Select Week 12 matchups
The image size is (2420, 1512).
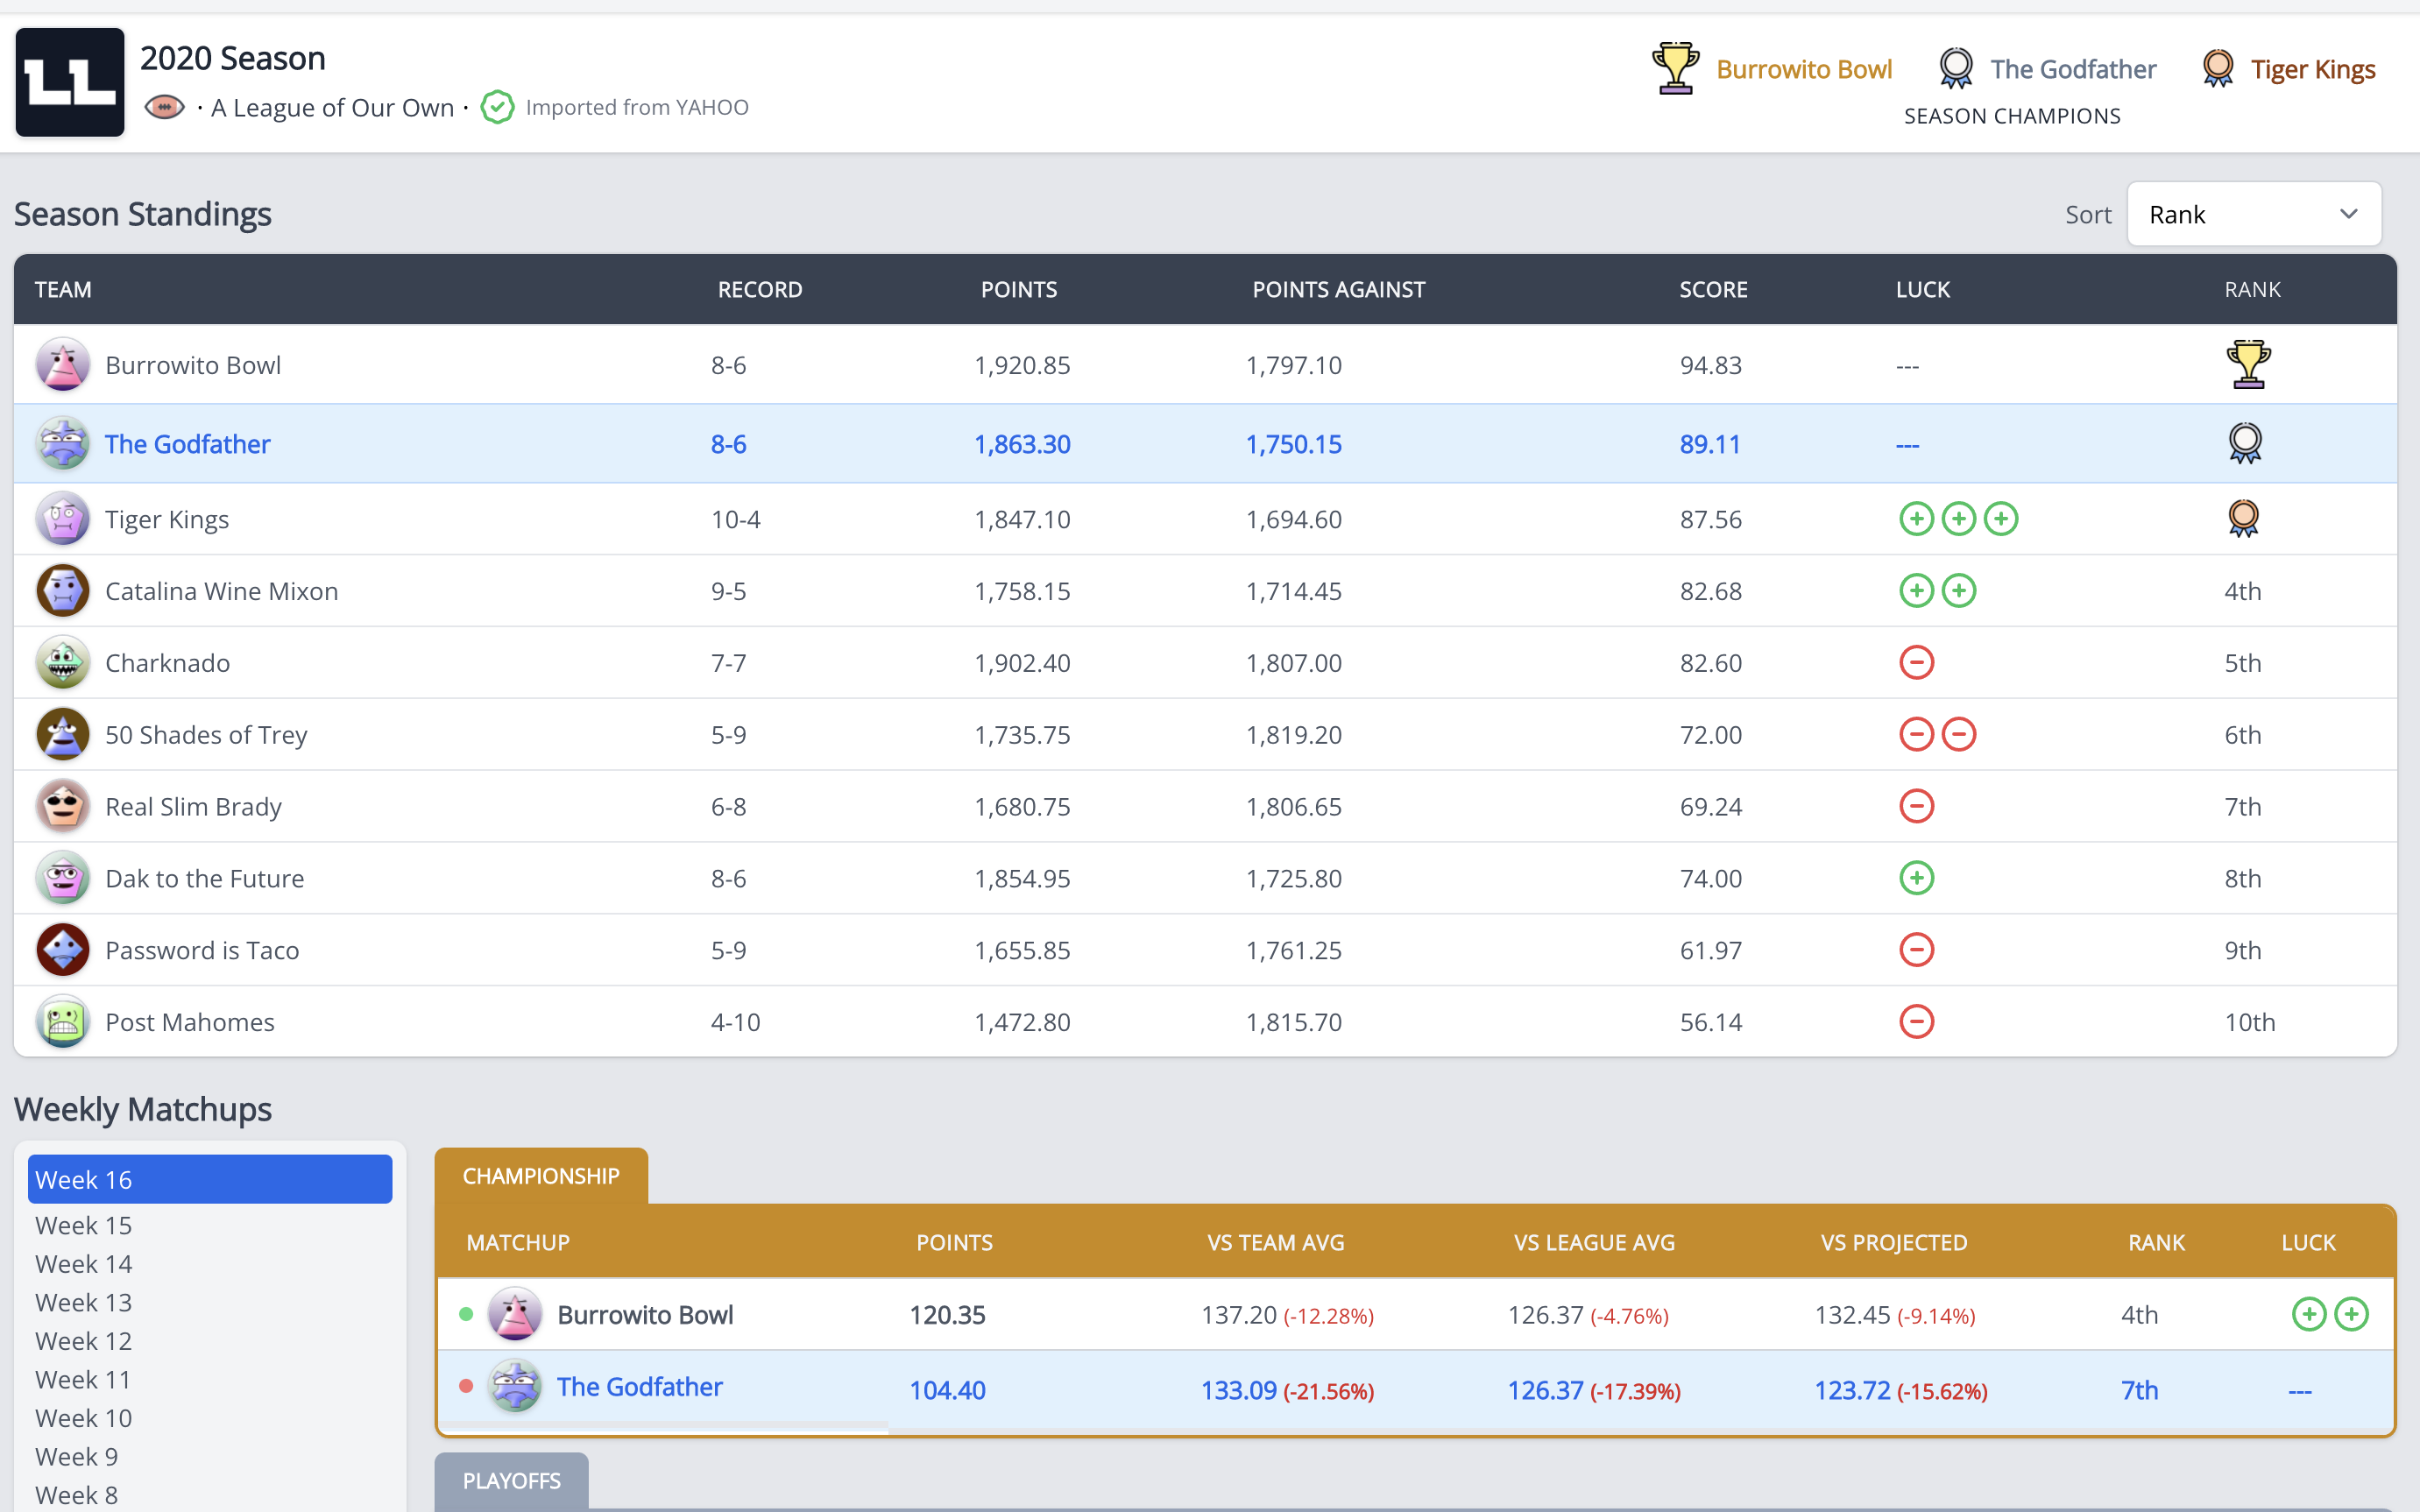[x=83, y=1341]
